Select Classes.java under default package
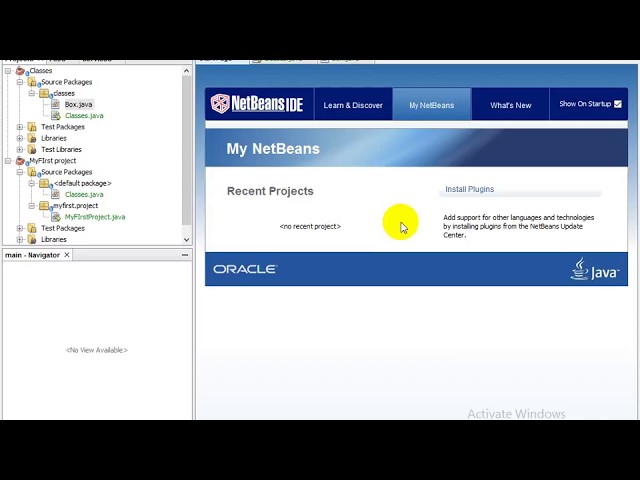 tap(84, 194)
